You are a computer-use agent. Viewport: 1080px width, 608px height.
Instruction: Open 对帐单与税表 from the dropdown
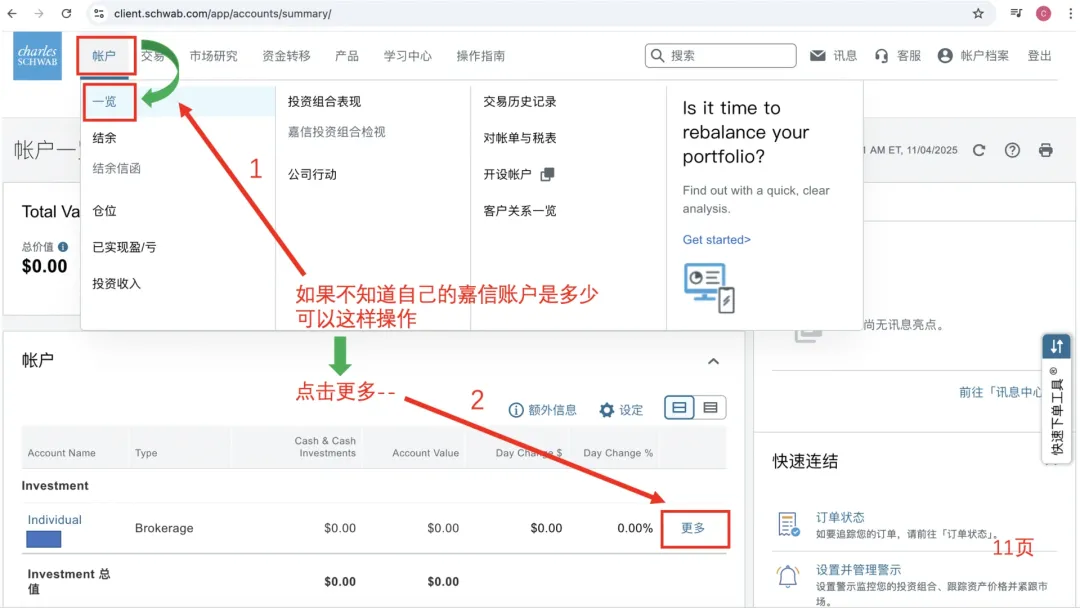520,138
